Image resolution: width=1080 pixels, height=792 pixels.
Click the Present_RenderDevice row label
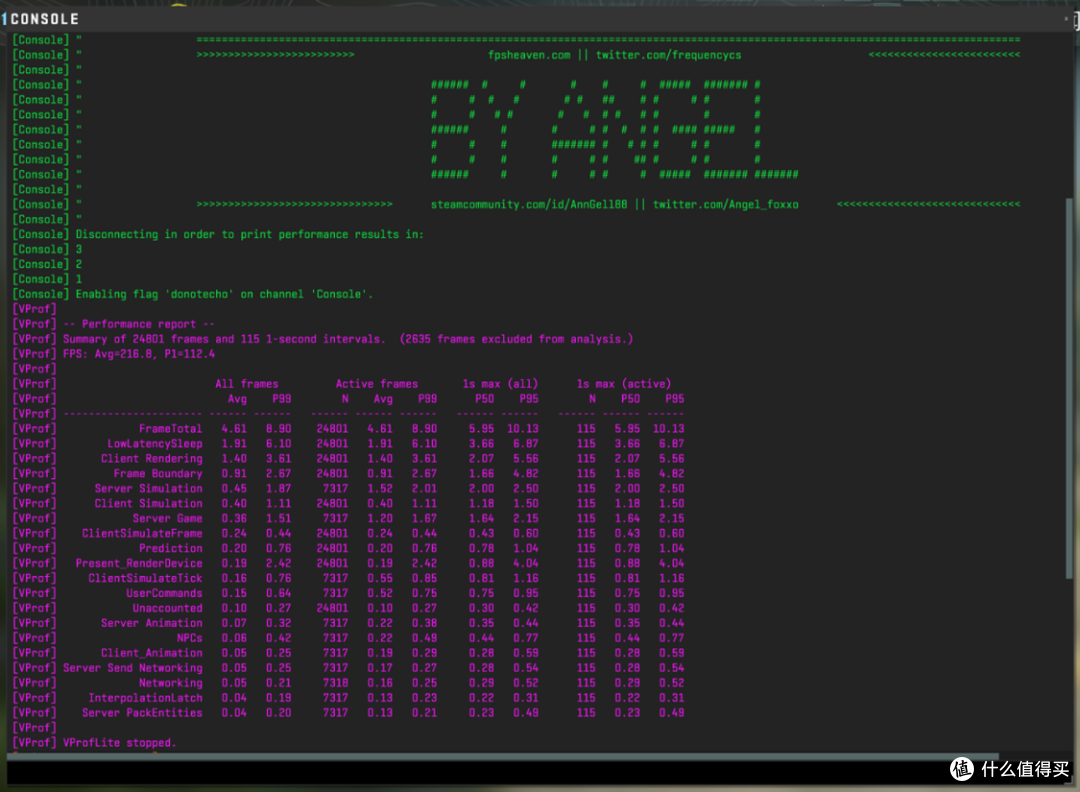(139, 563)
